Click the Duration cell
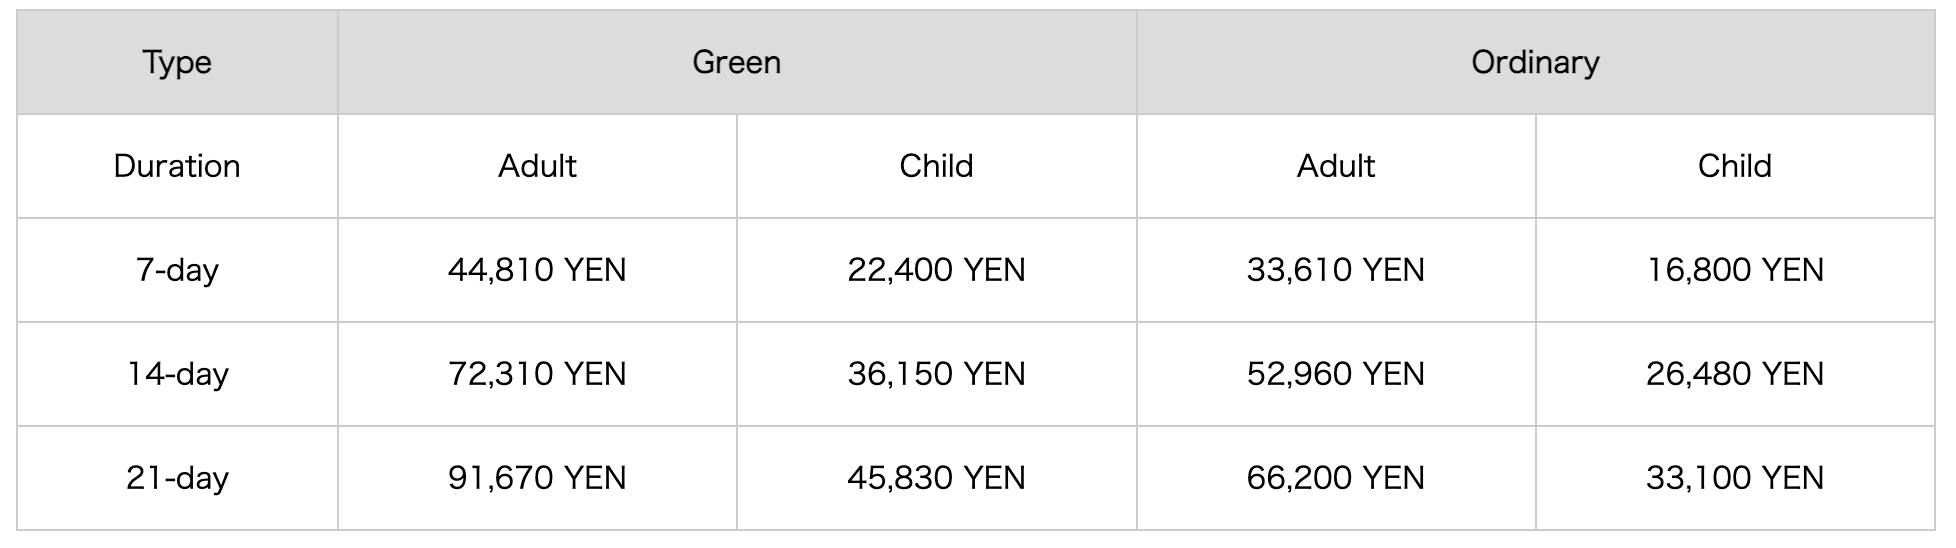Screen dimensions: 1956x548 coord(177,166)
